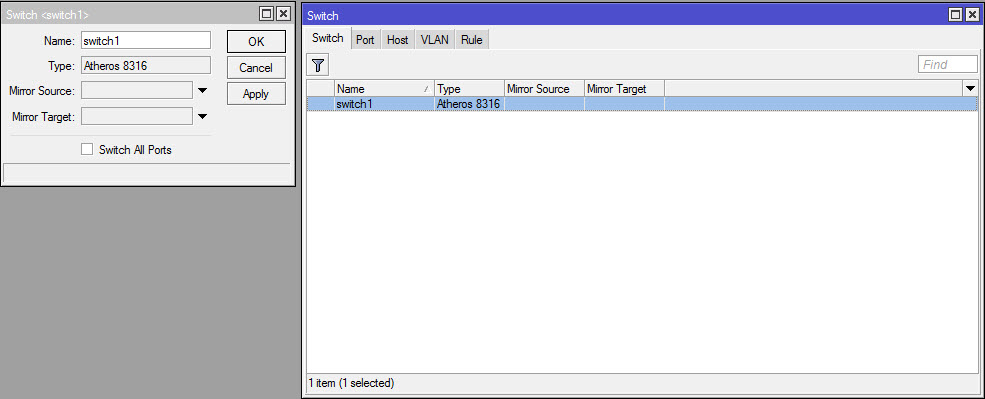This screenshot has width=985, height=399.
Task: Switch to the Switch tab
Action: (x=328, y=38)
